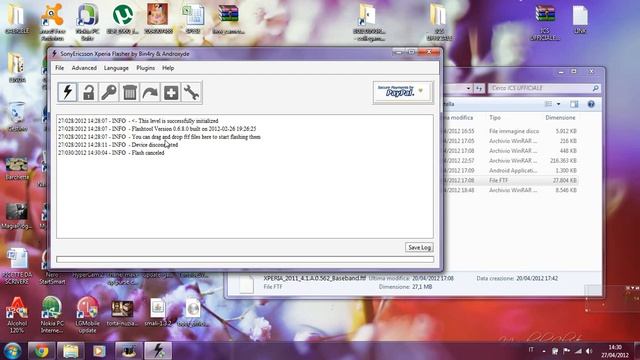
Task: Expand the view options dropdown arrow in Explorer
Action: point(558,104)
